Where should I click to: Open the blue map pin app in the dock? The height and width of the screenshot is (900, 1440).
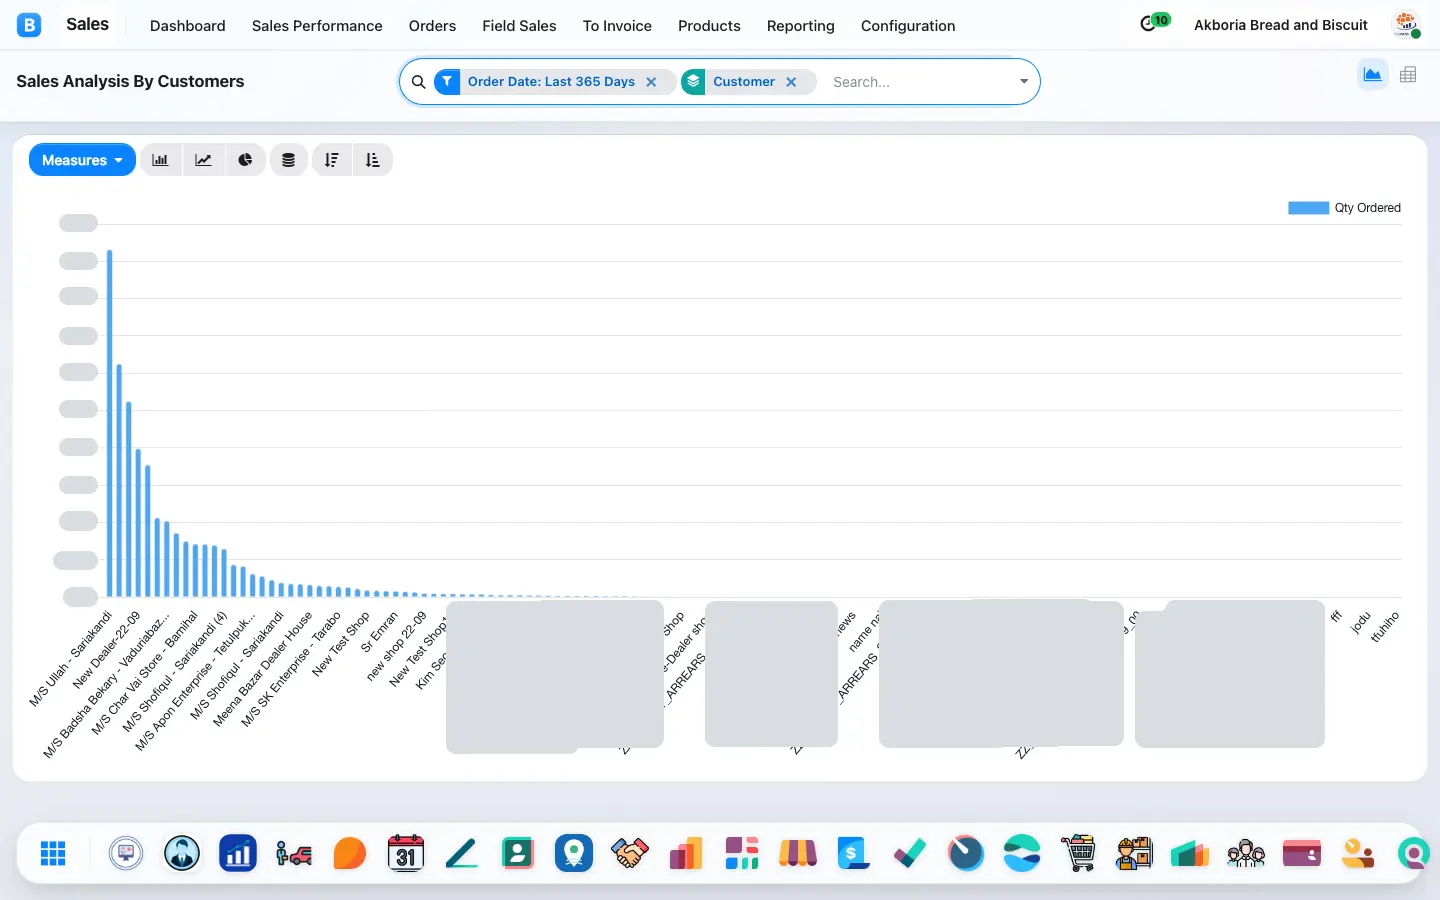coord(574,853)
